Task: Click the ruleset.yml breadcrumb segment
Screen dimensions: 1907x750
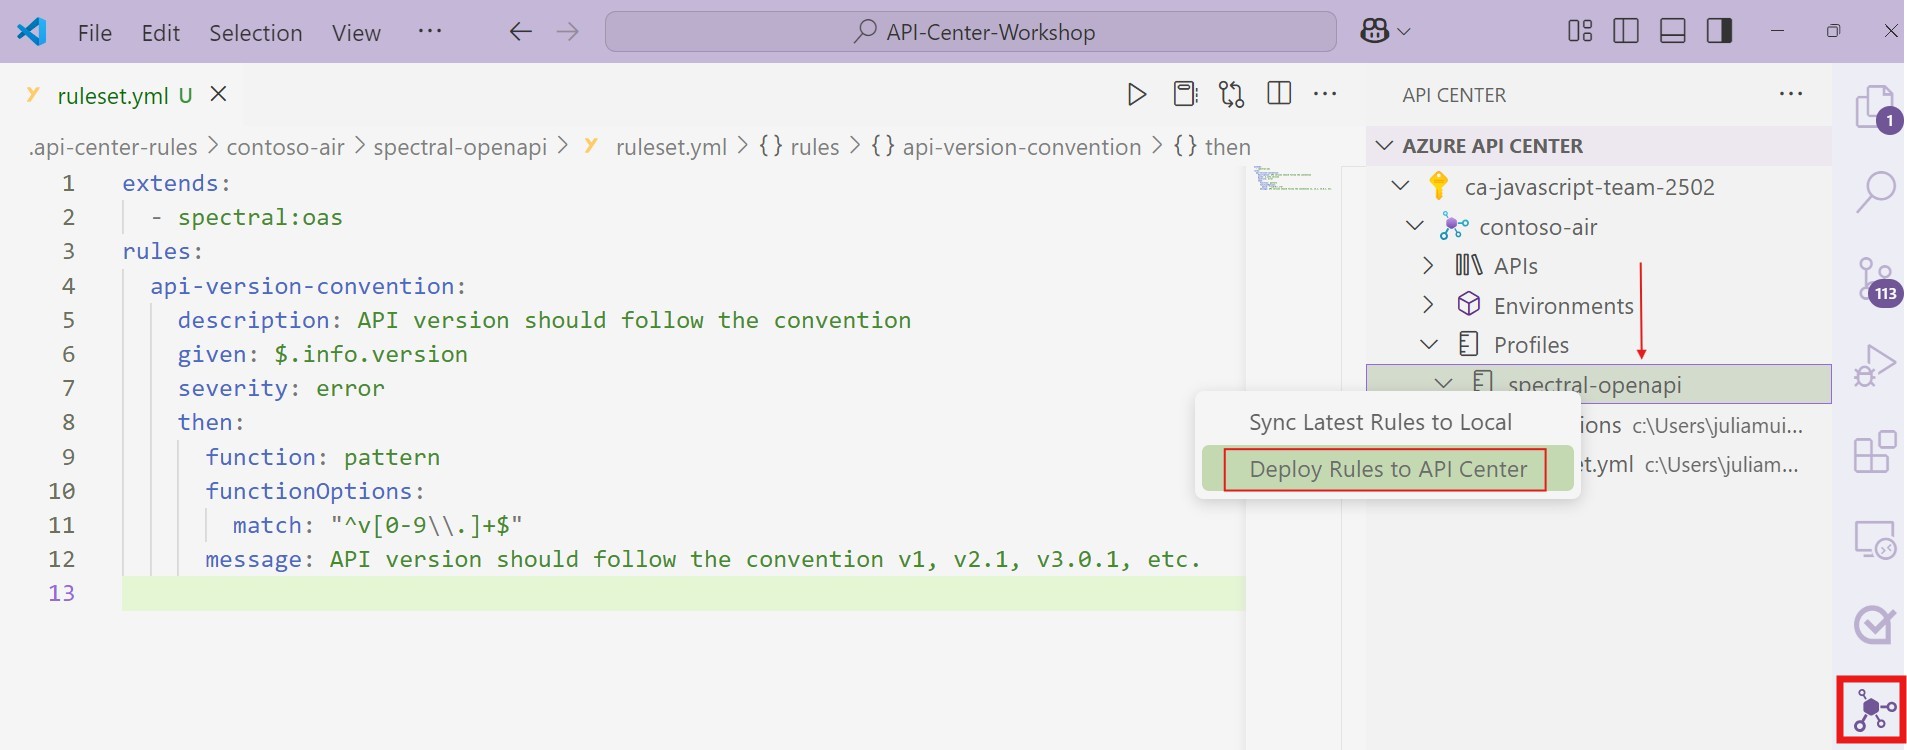Action: coord(671,147)
